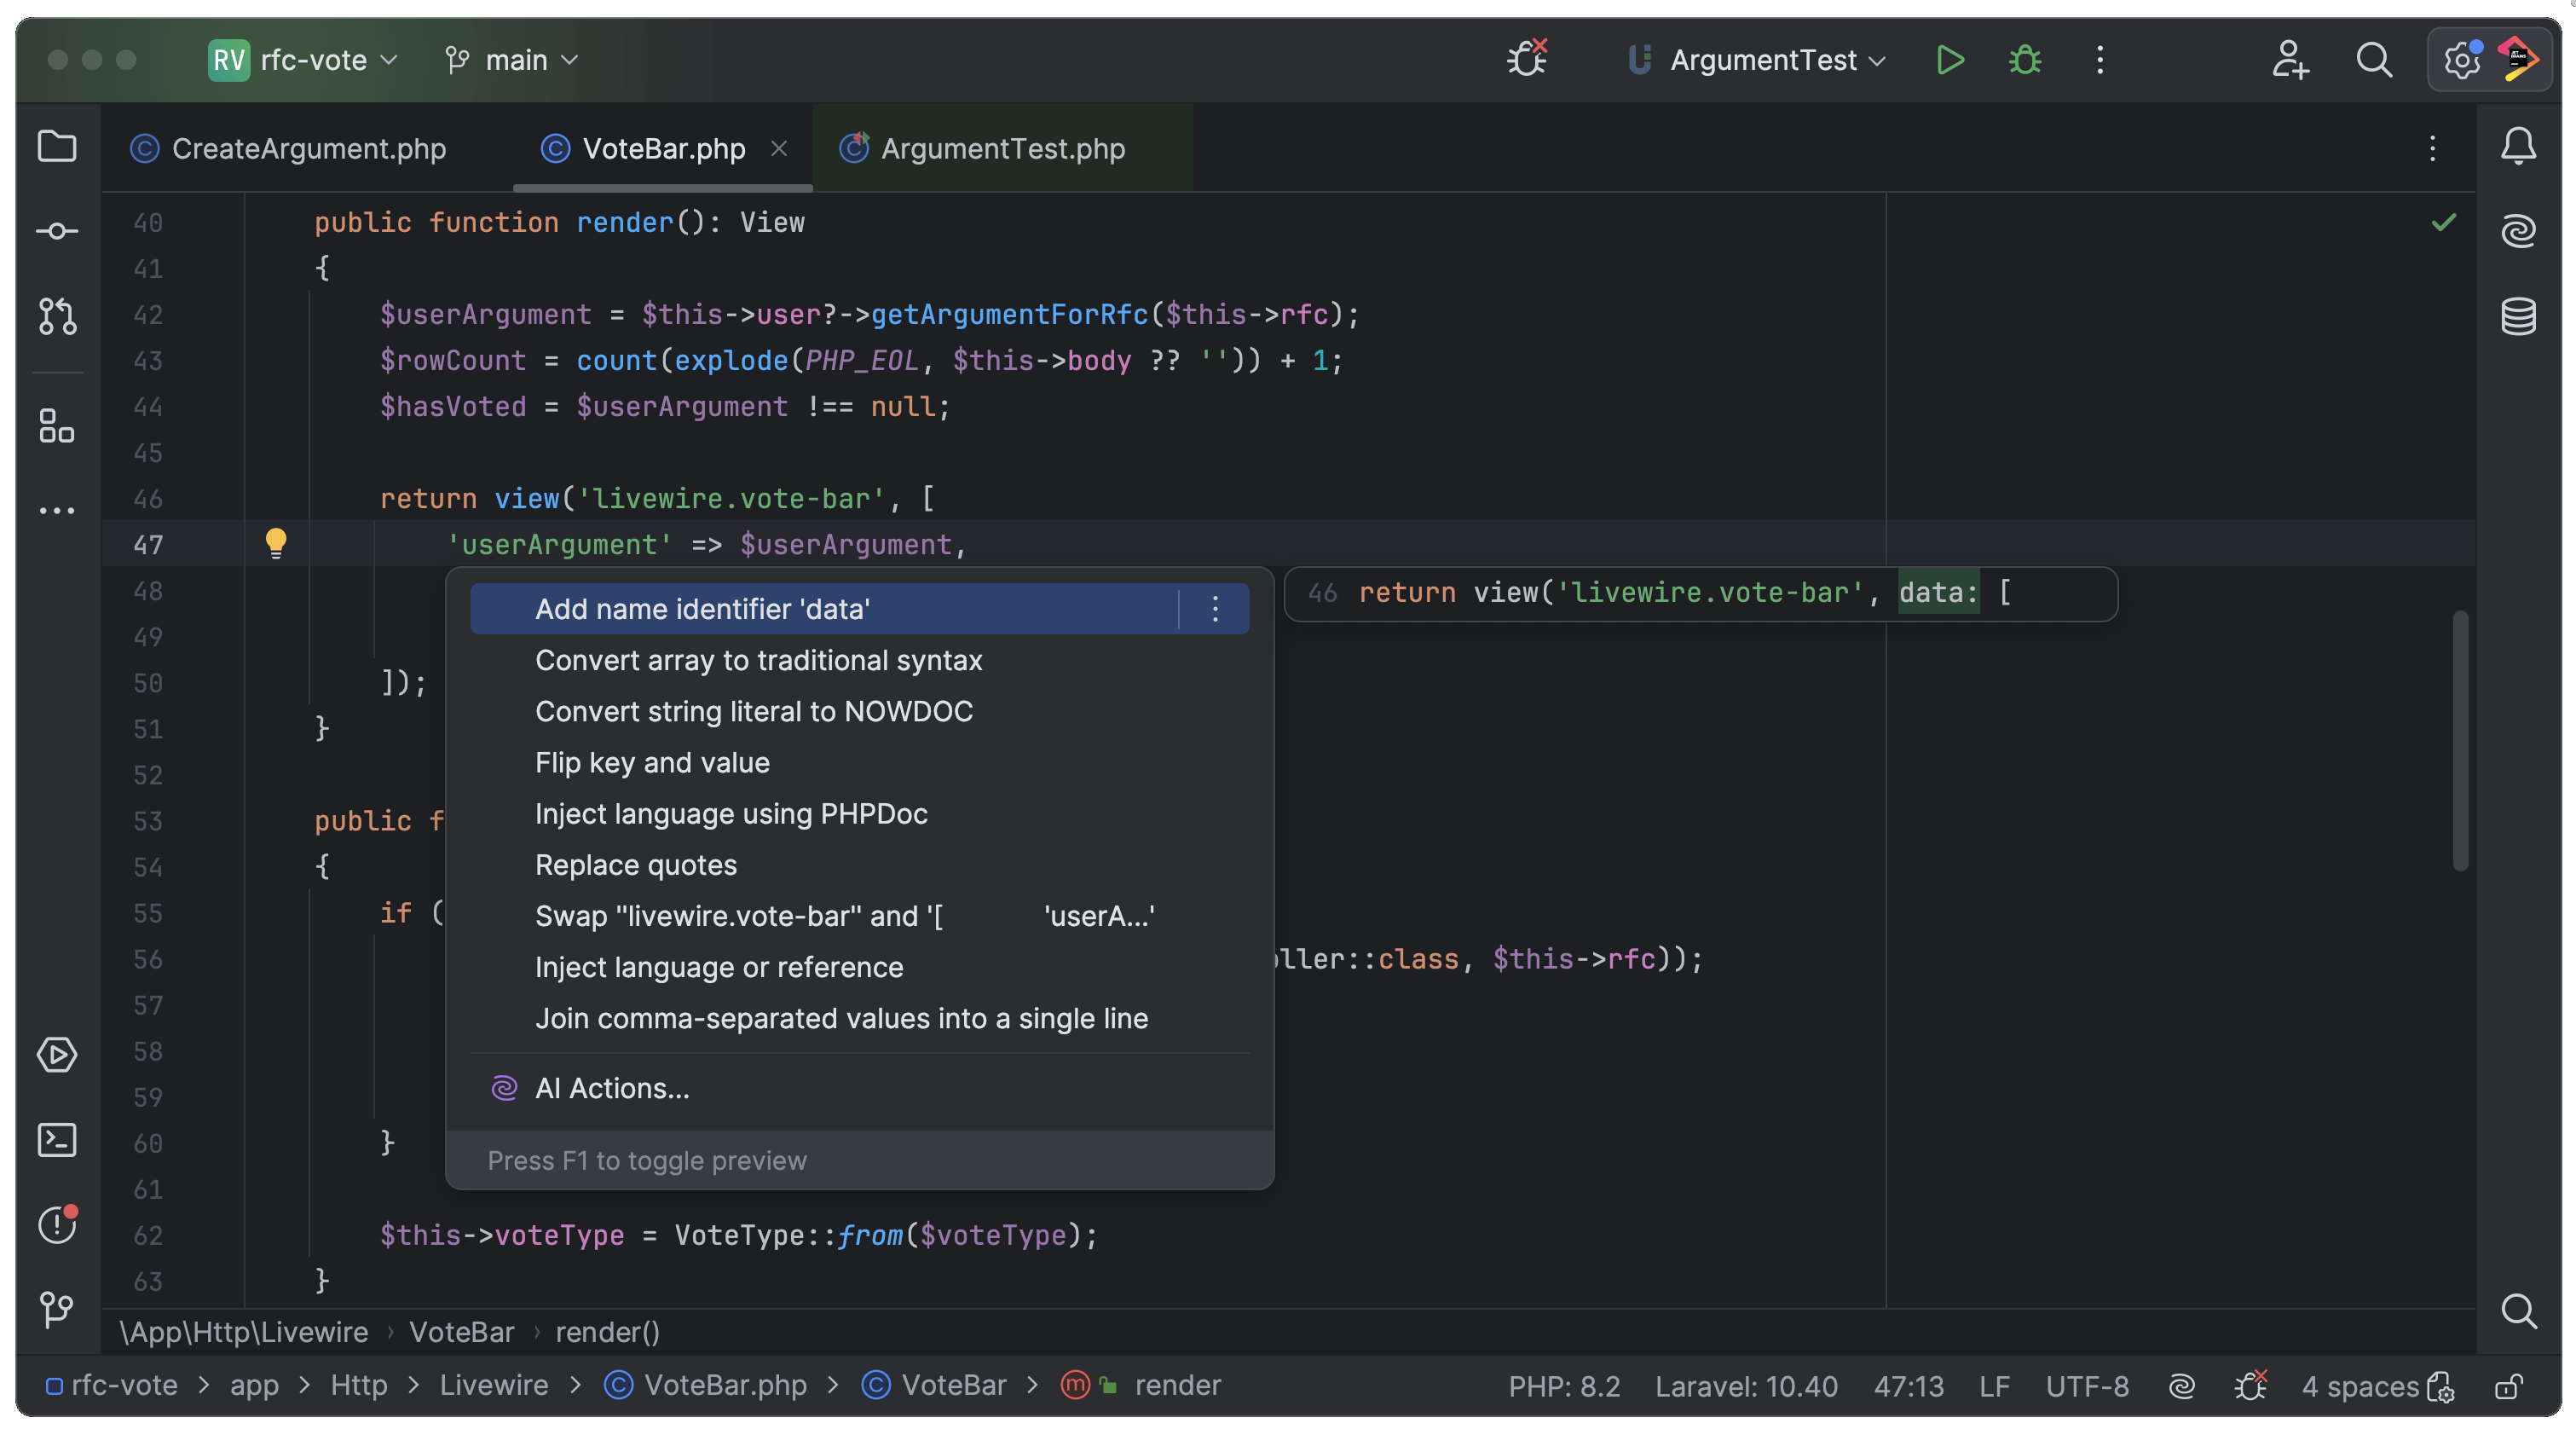Click the yellow intention lightbulb on line 47
Viewport: 2576px width, 1429px height.
[275, 543]
